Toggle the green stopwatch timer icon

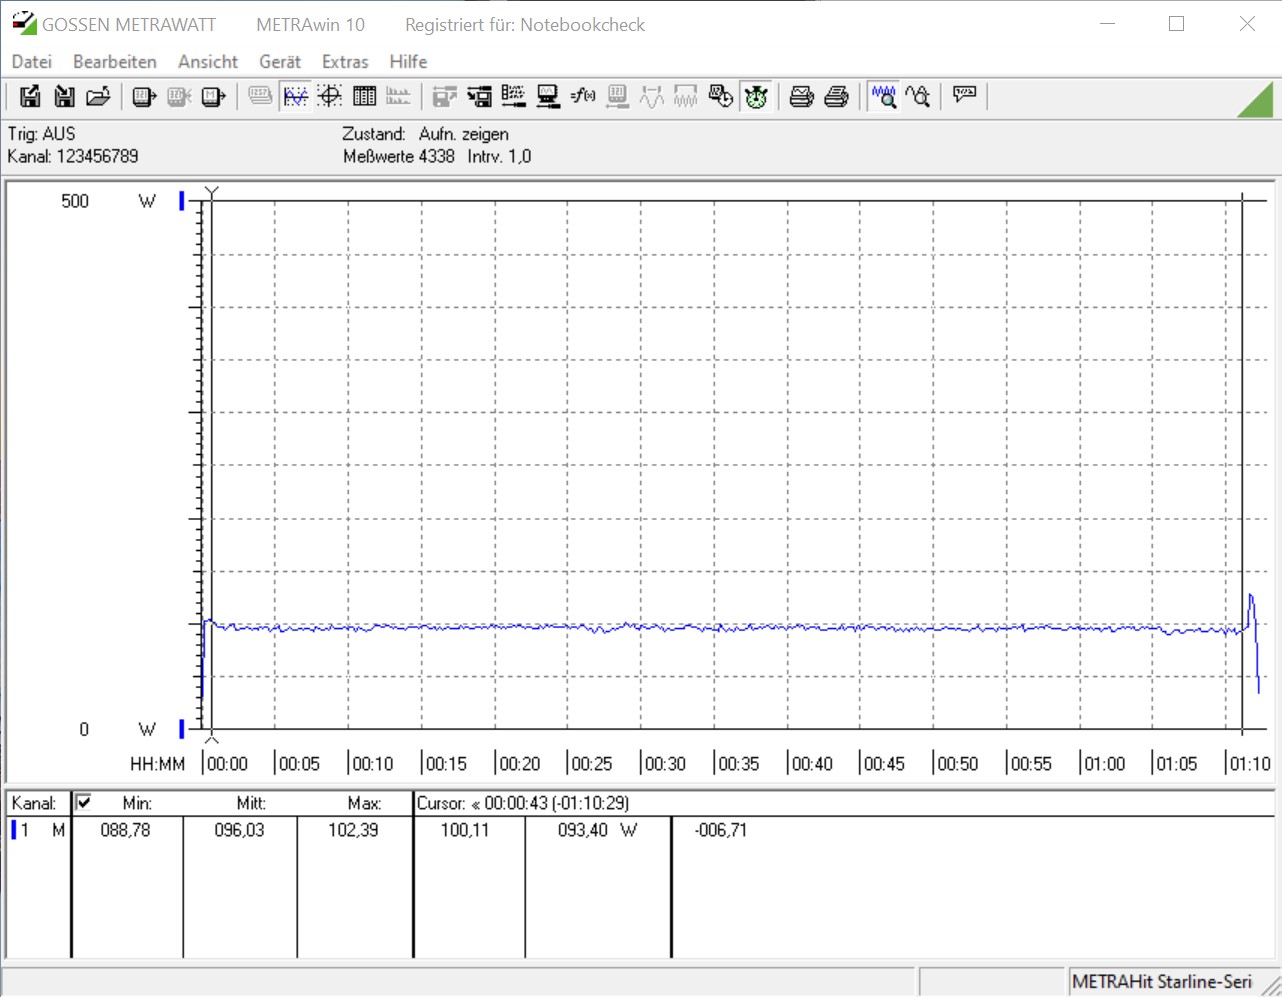(756, 96)
